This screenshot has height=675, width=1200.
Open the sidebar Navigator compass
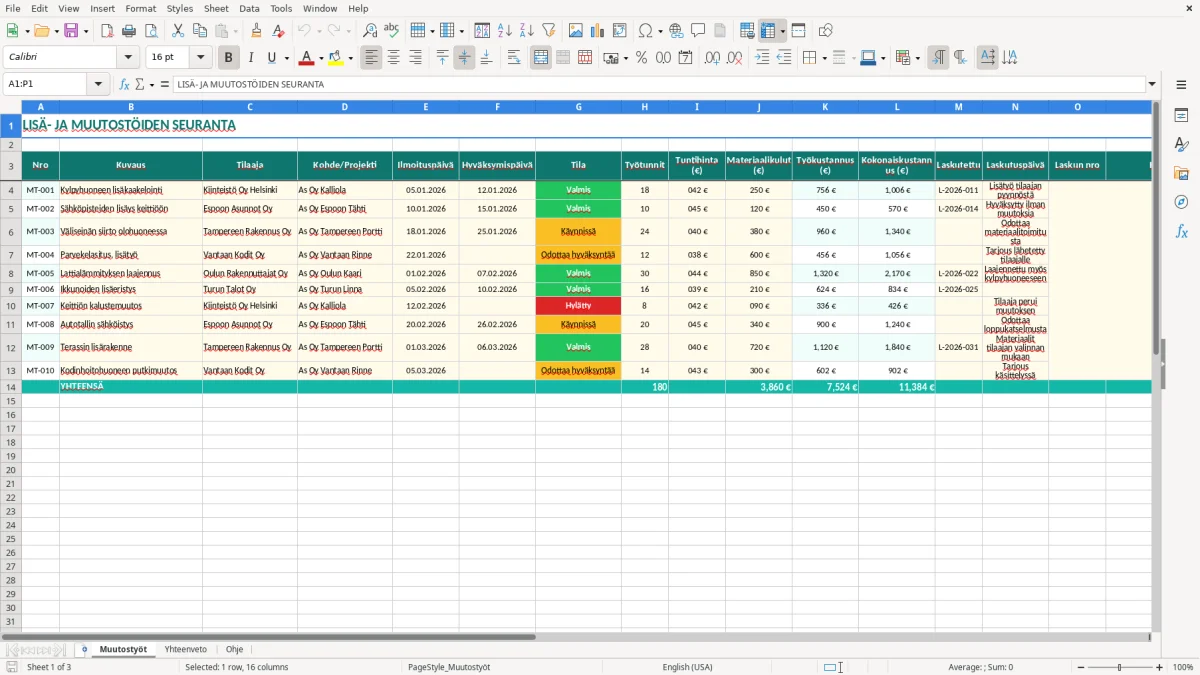pyautogui.click(x=1182, y=202)
